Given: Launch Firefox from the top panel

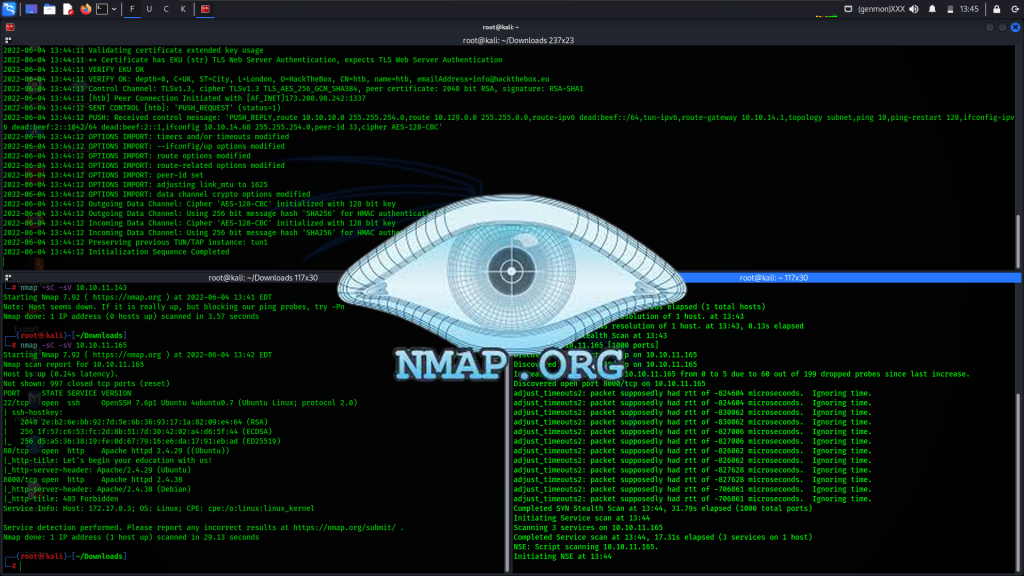Looking at the screenshot, I should click(84, 8).
